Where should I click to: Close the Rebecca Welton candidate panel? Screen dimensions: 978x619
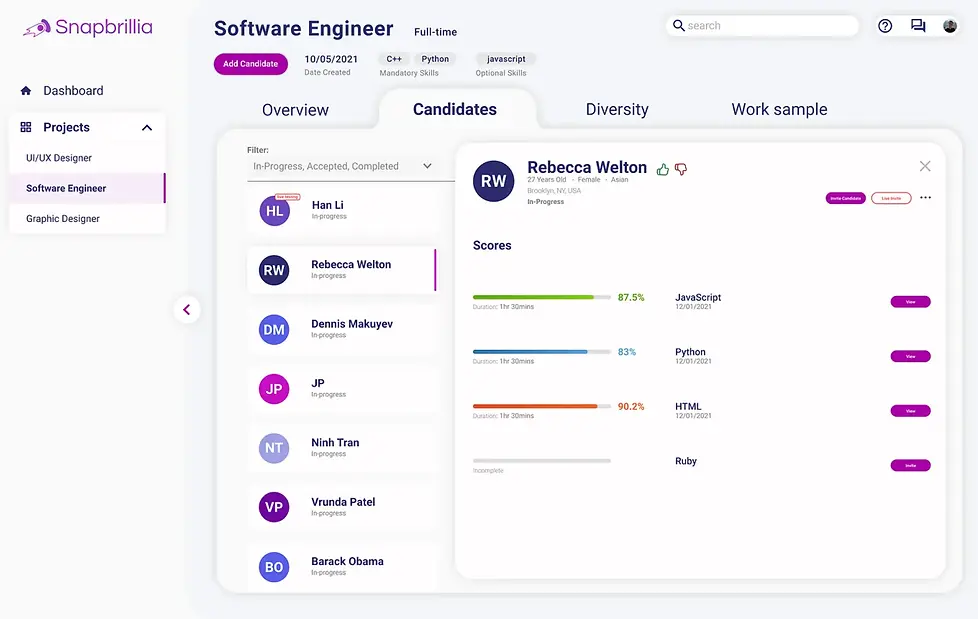[x=925, y=166]
